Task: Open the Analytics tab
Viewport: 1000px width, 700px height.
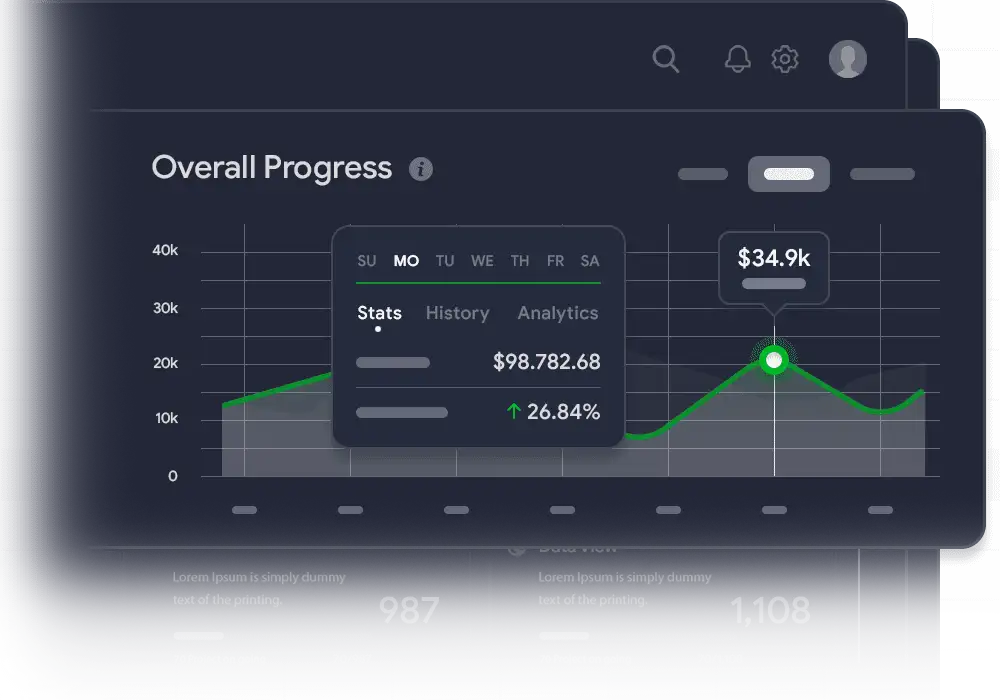Action: pyautogui.click(x=557, y=313)
